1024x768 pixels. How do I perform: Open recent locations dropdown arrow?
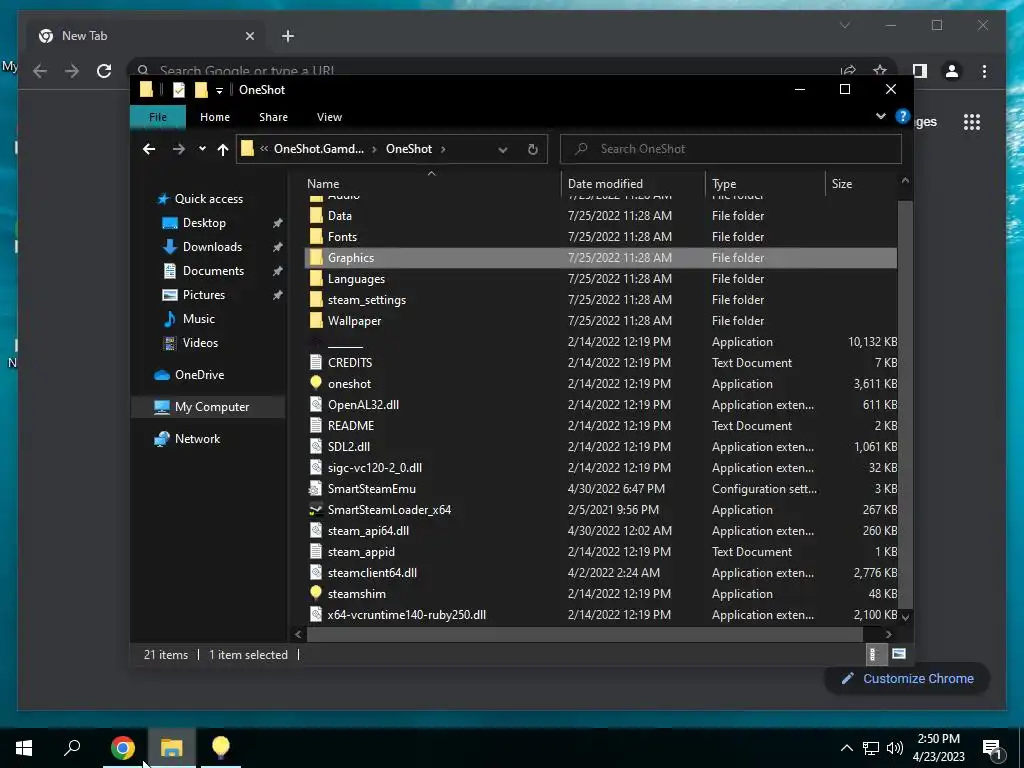pos(202,149)
